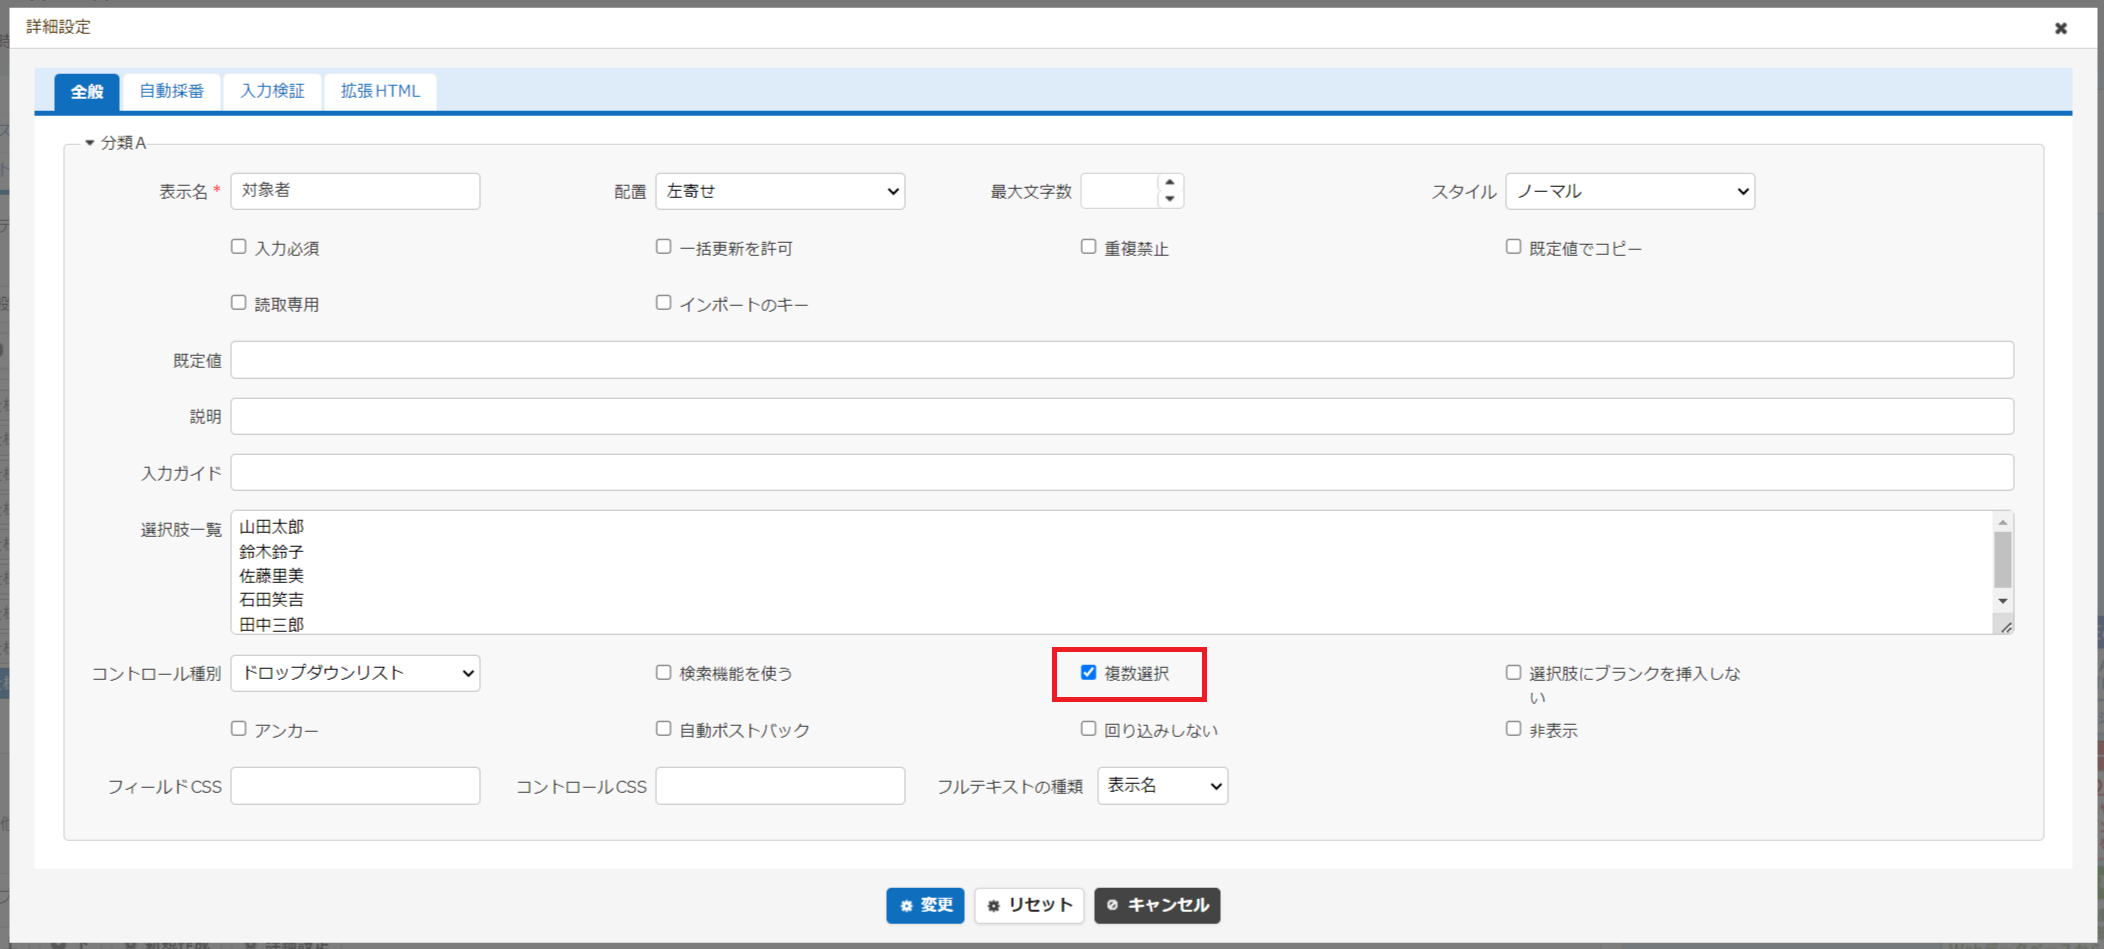Click the リセット button

pyautogui.click(x=1029, y=905)
